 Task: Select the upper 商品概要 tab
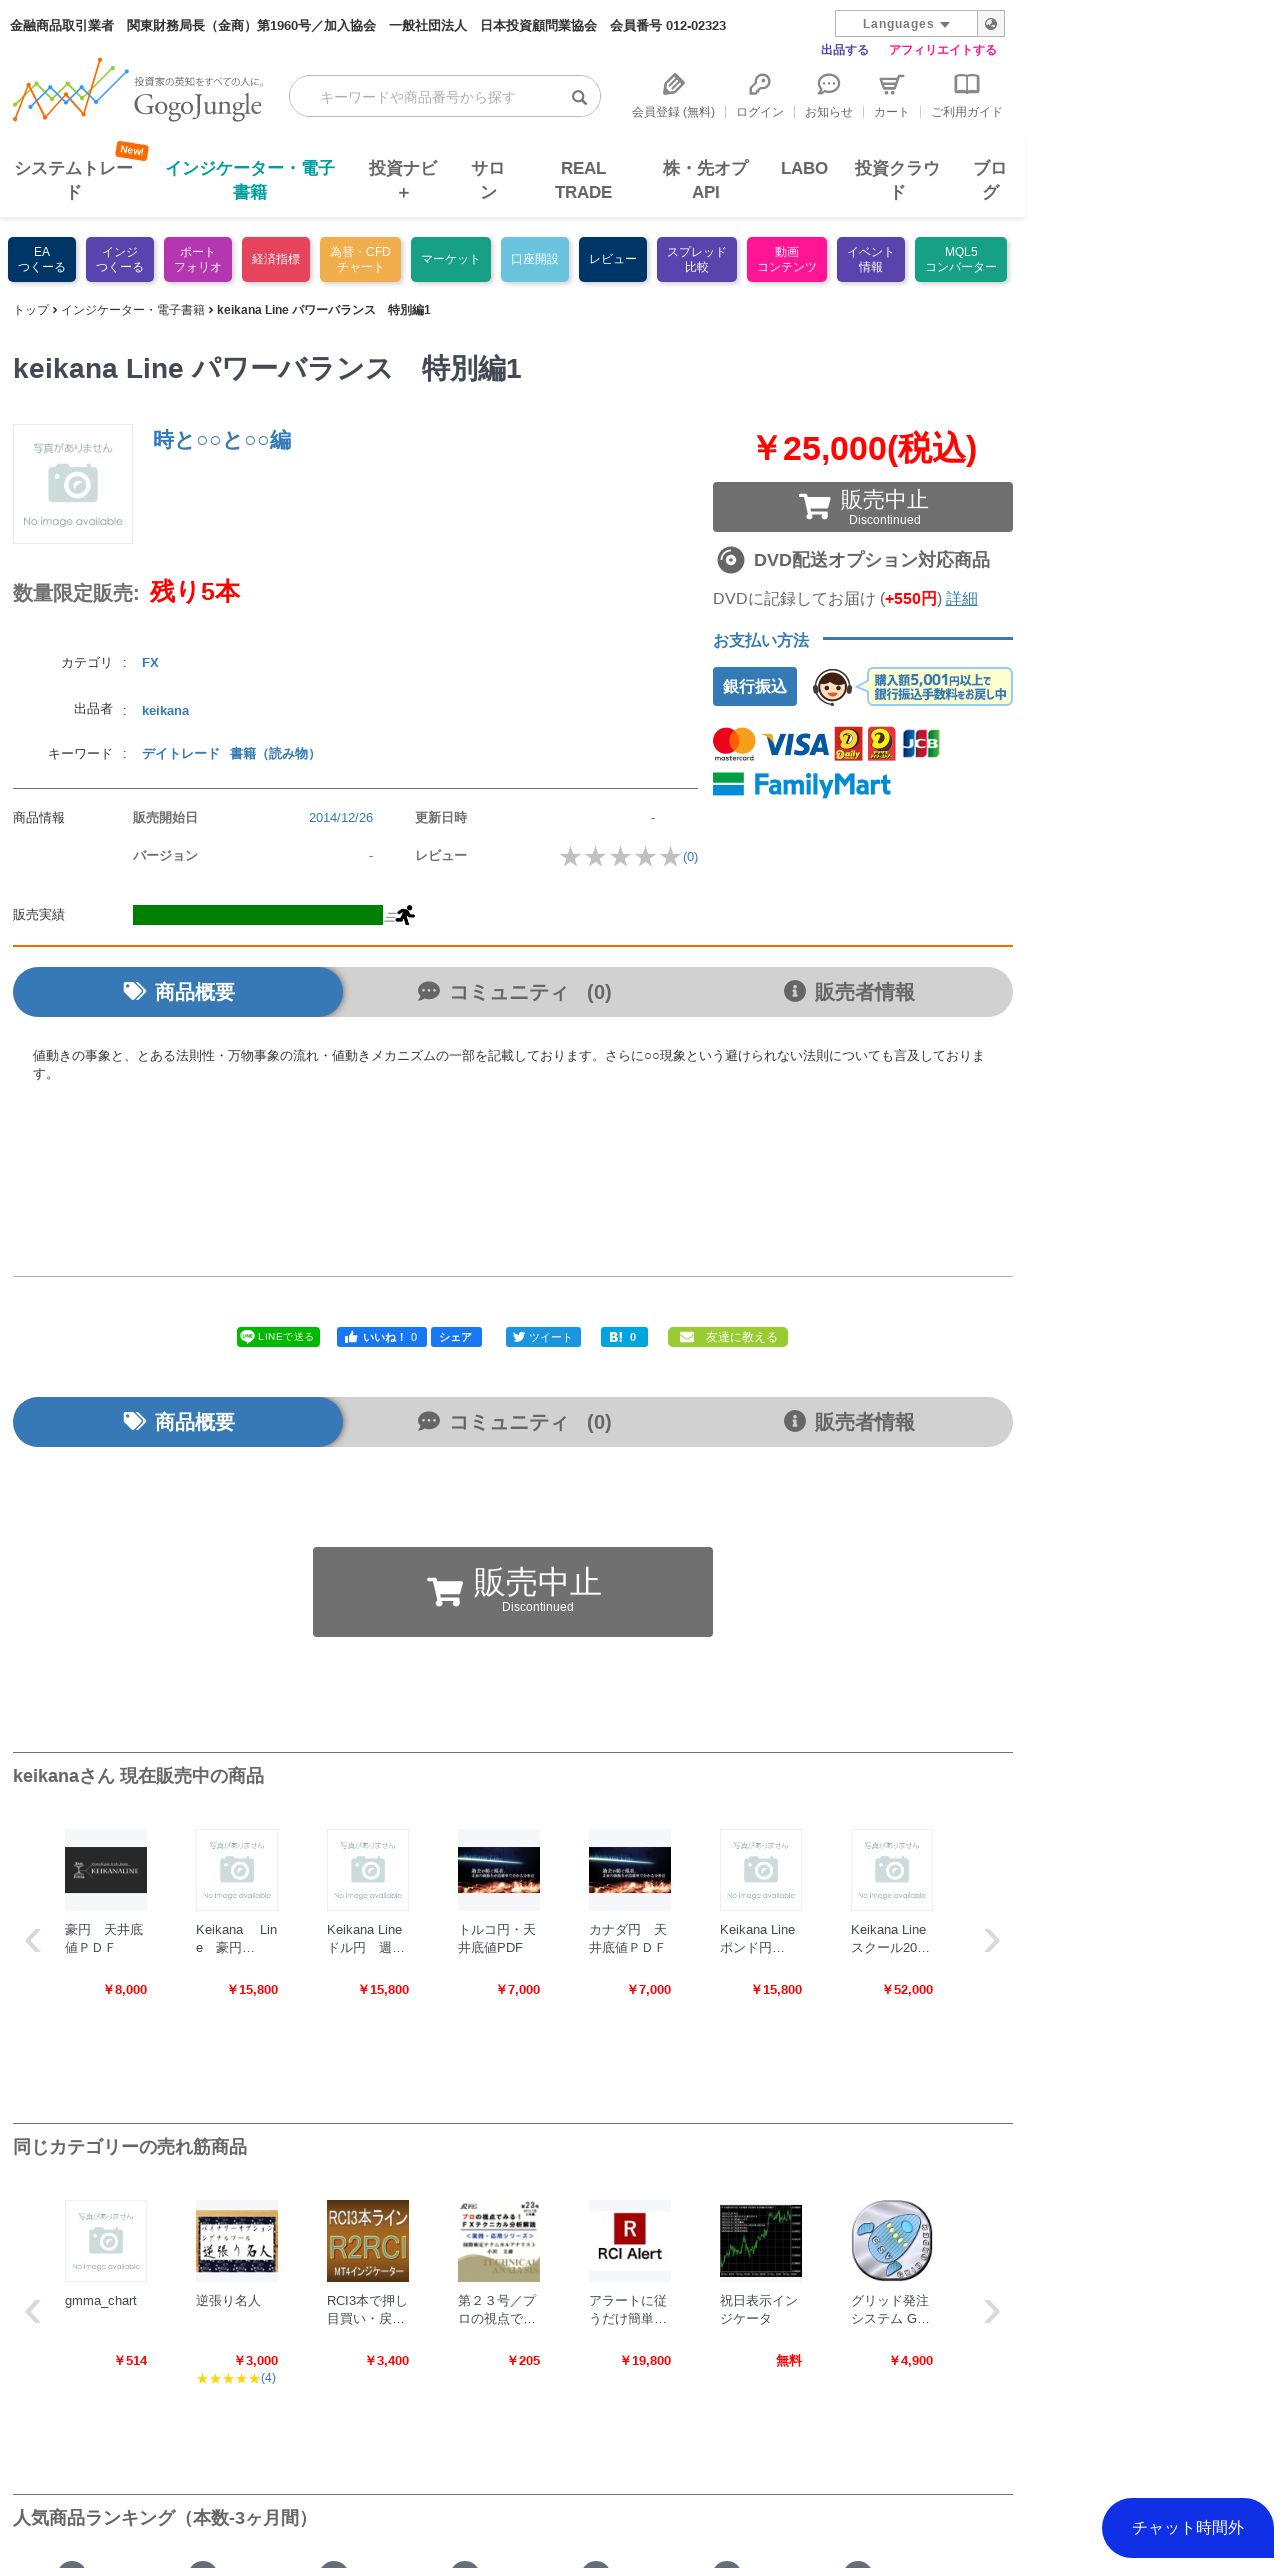[x=178, y=992]
